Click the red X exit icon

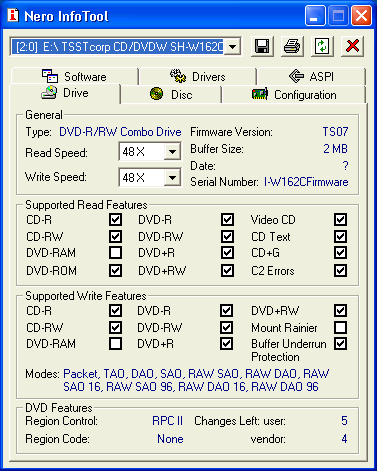pos(352,46)
